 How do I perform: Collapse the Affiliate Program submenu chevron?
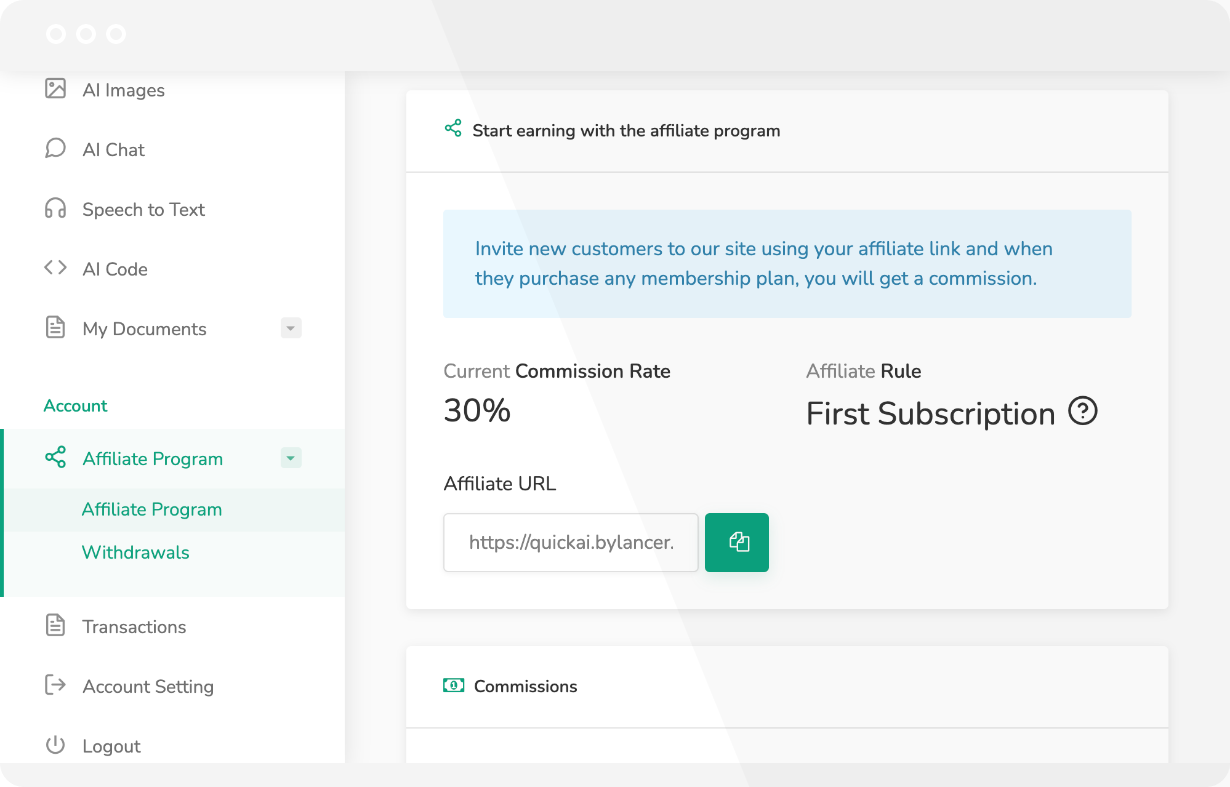click(x=290, y=457)
